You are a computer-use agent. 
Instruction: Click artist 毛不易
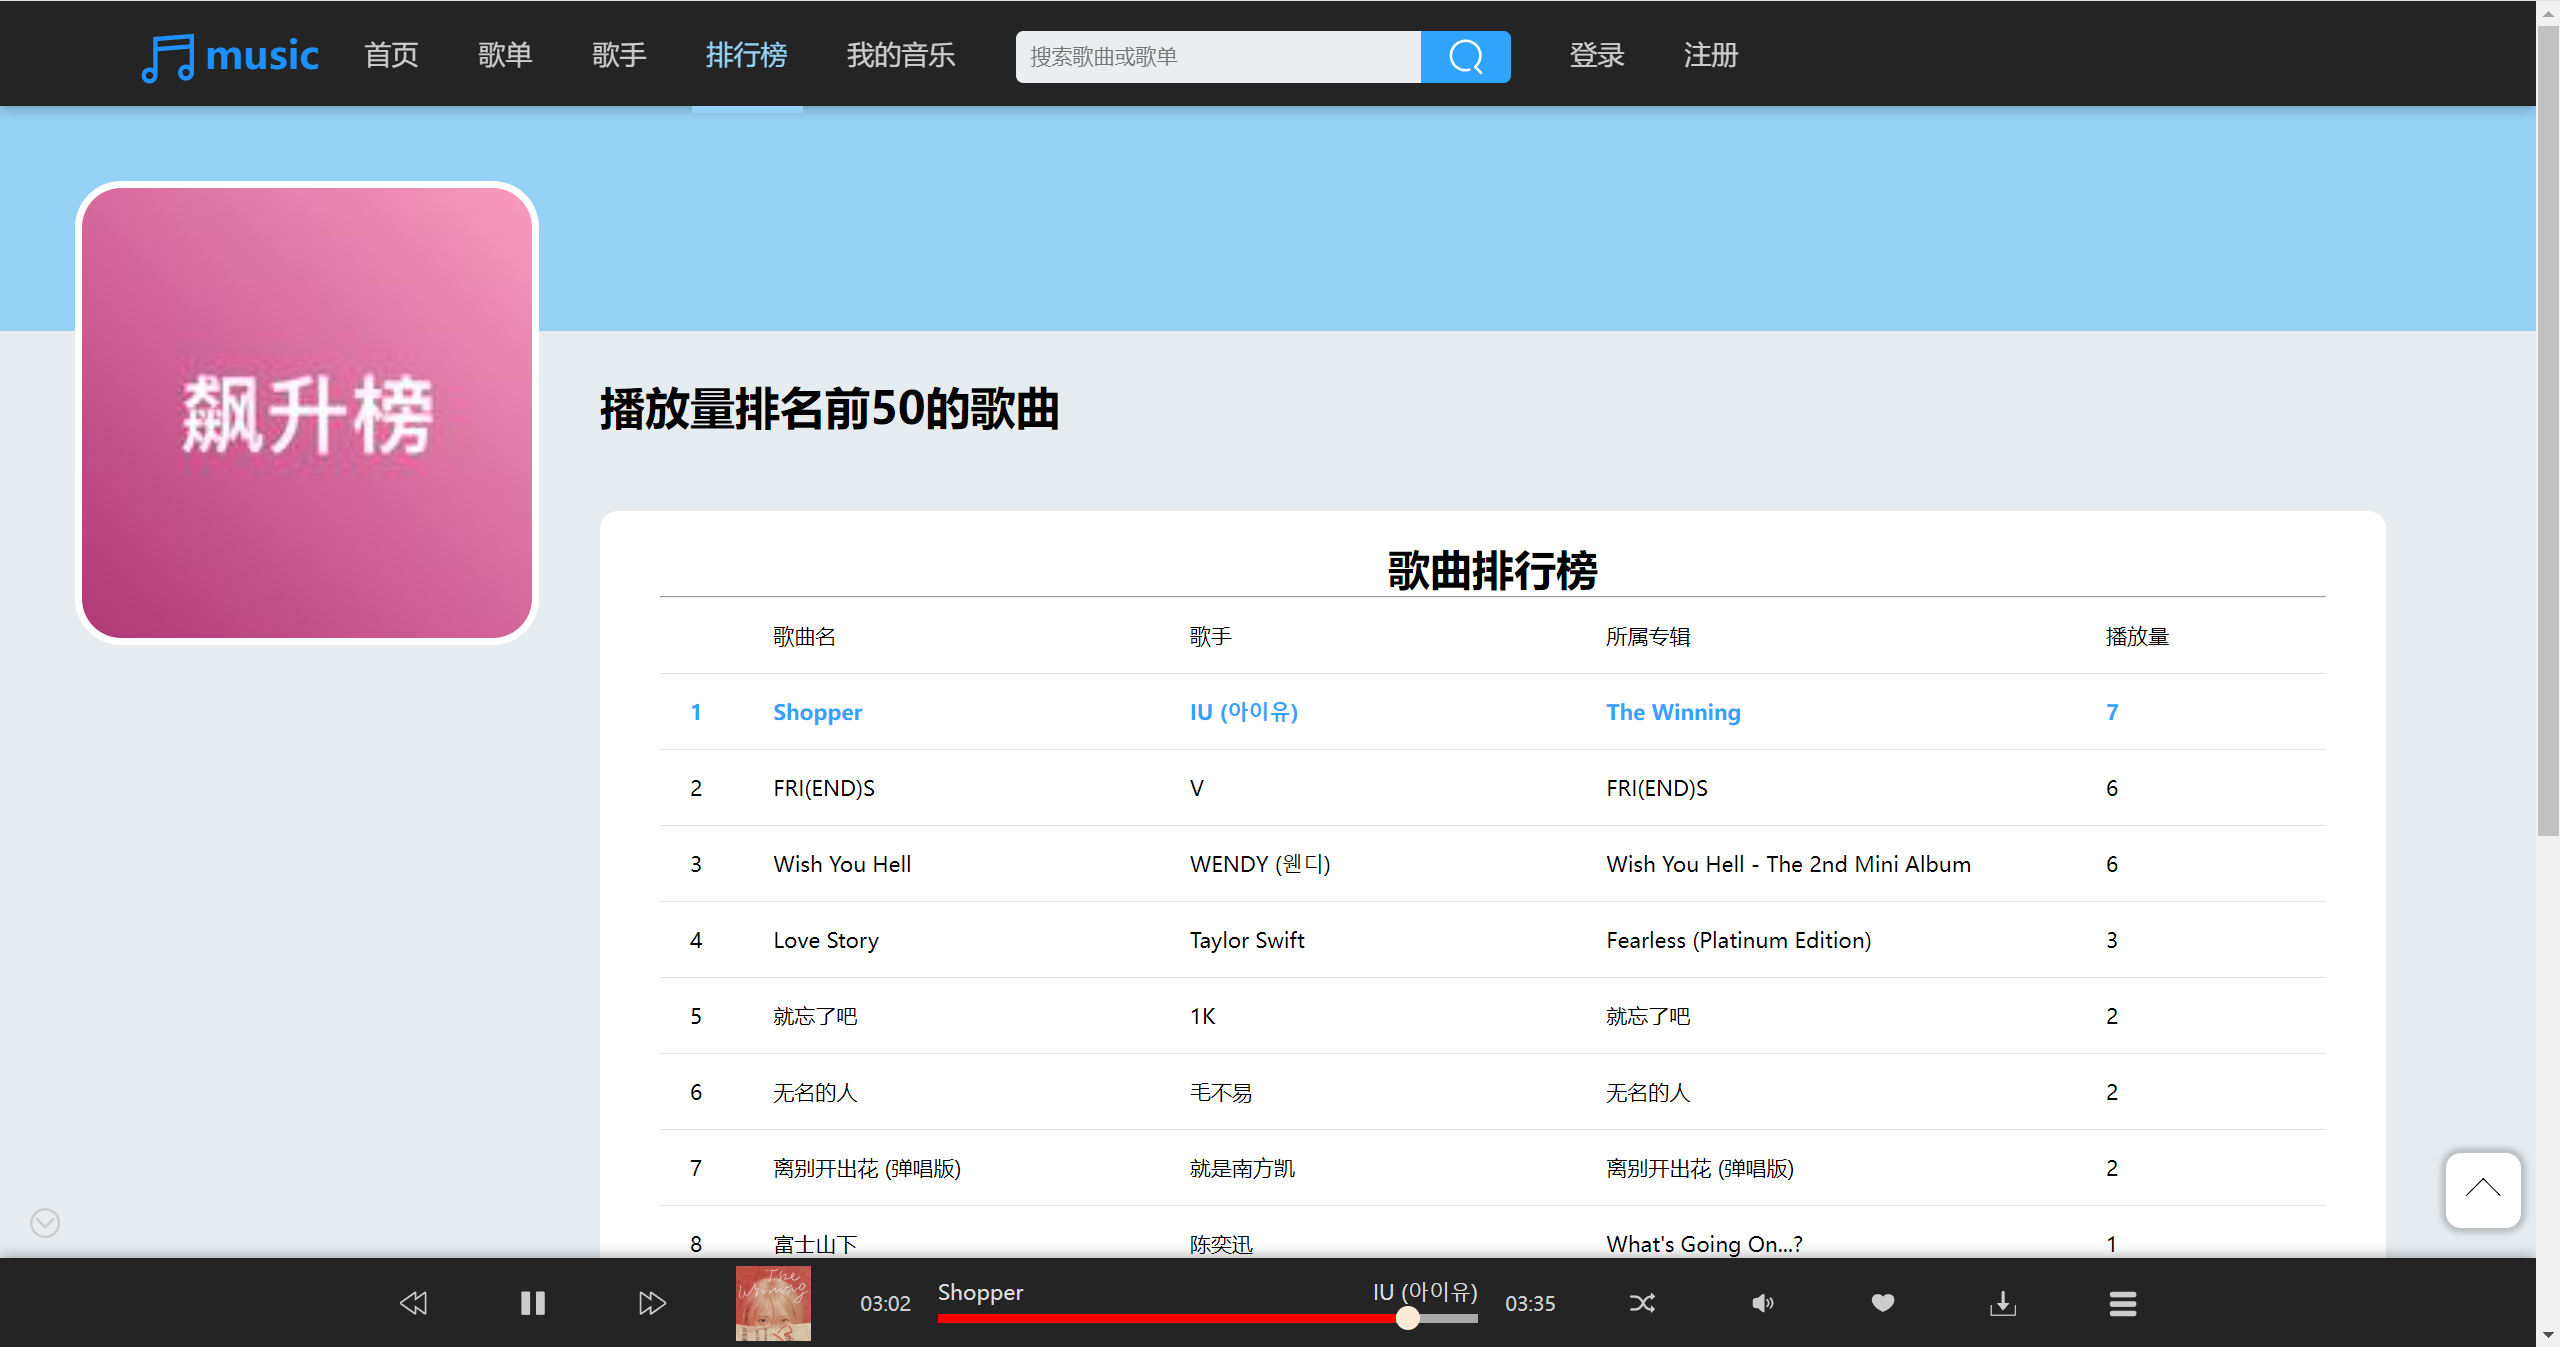coord(1221,1092)
